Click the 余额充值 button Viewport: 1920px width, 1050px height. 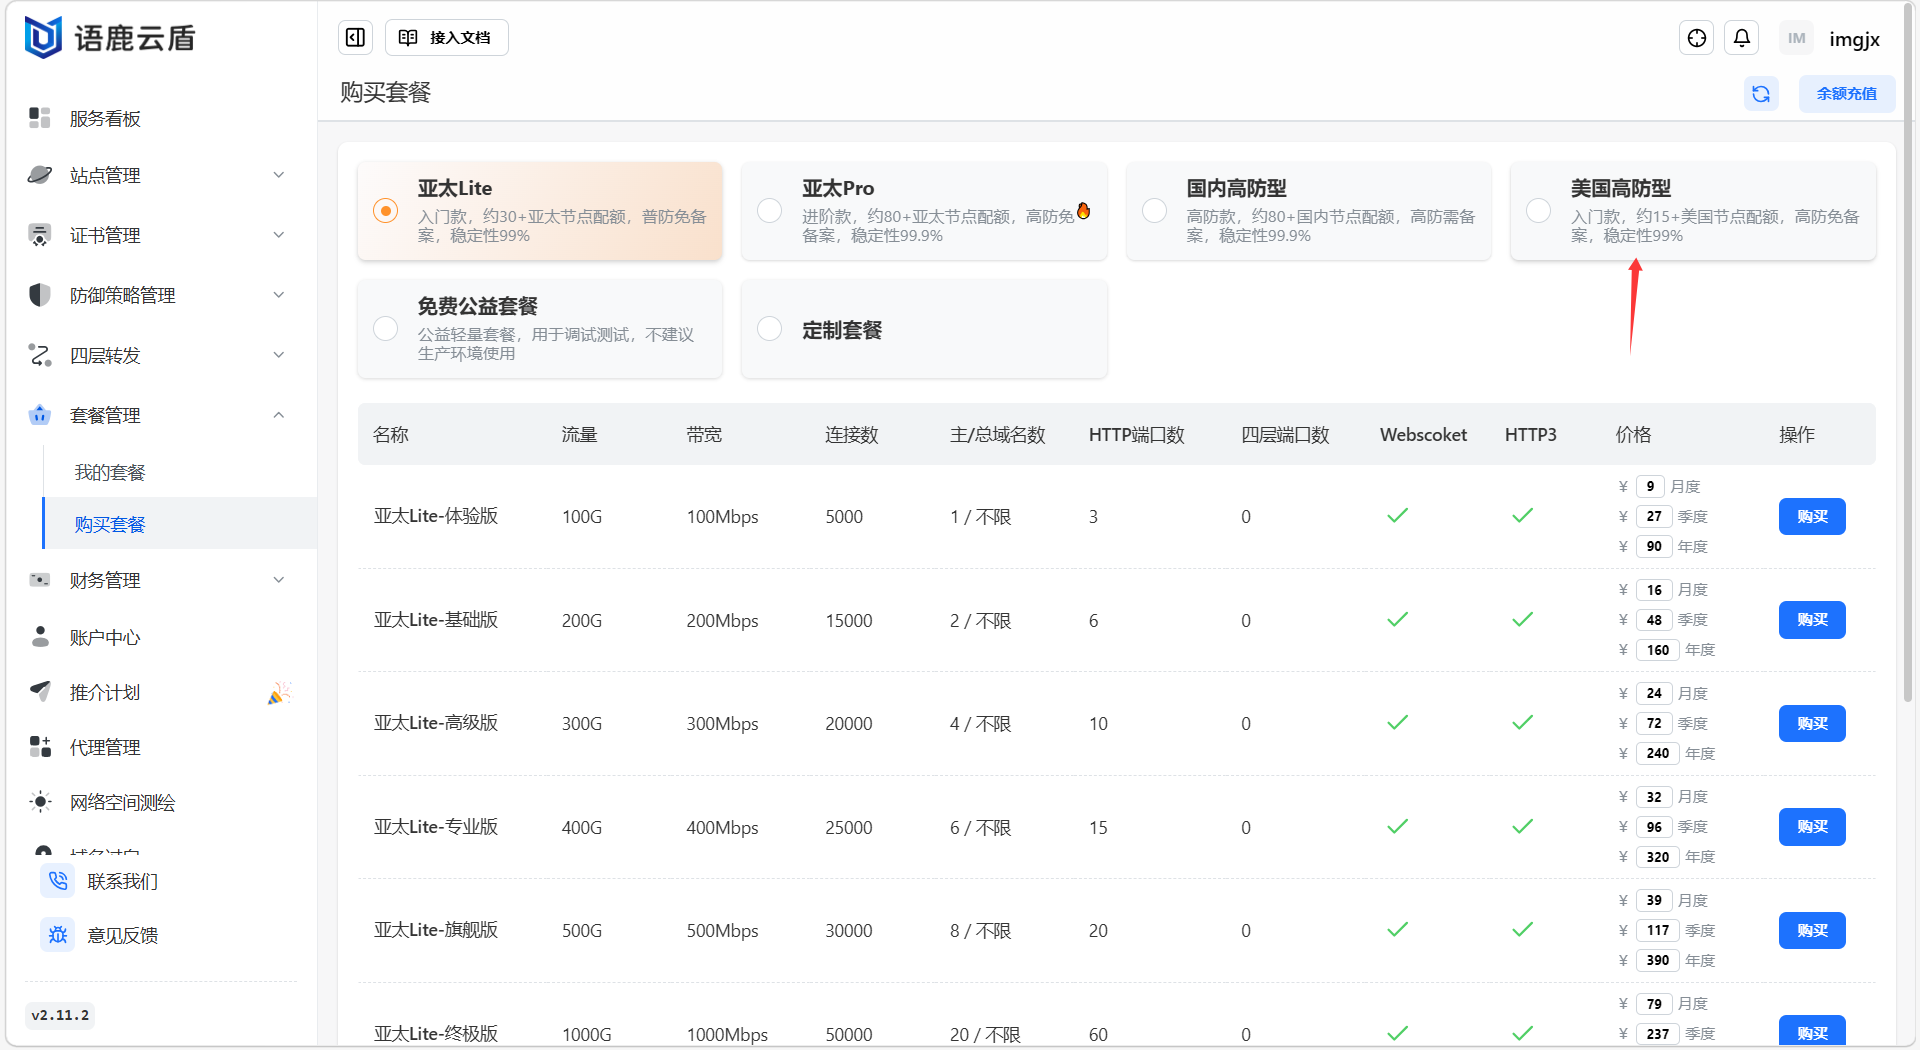pos(1846,94)
